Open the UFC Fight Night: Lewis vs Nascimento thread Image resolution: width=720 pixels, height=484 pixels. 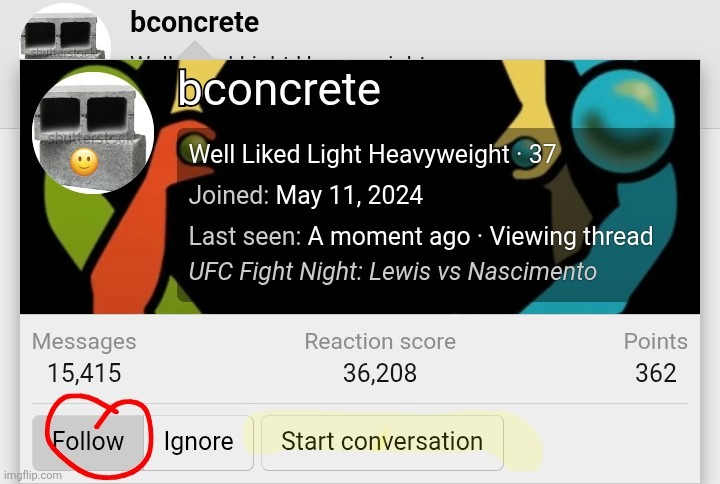point(393,271)
